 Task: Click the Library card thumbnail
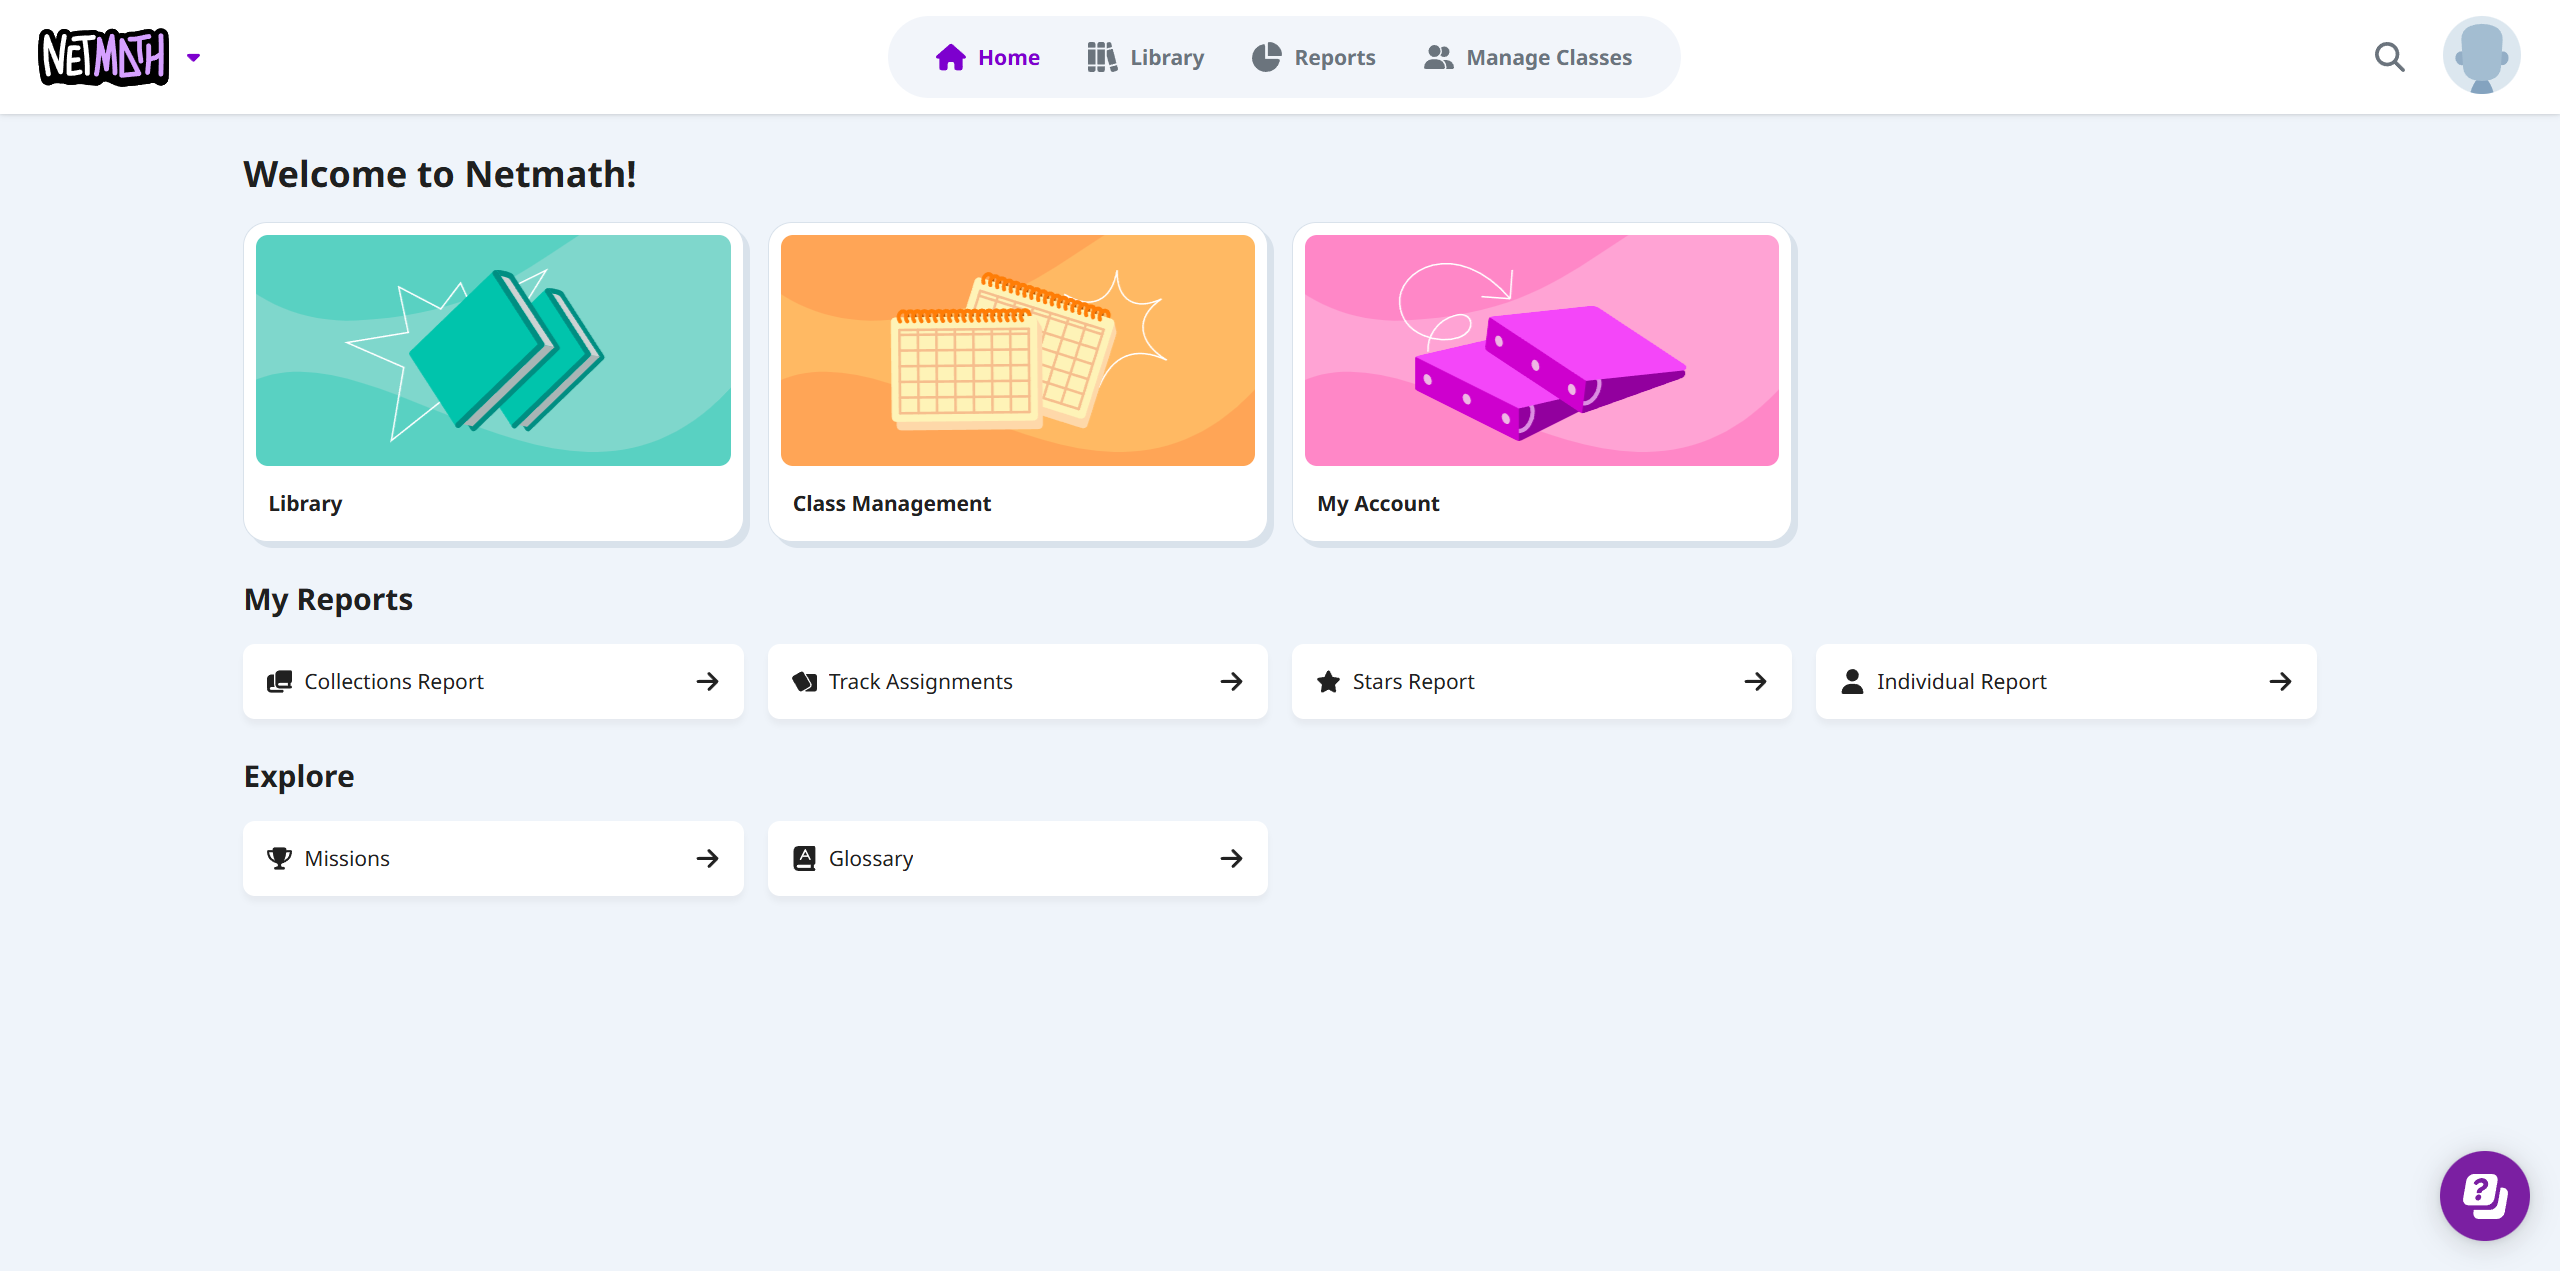tap(493, 350)
